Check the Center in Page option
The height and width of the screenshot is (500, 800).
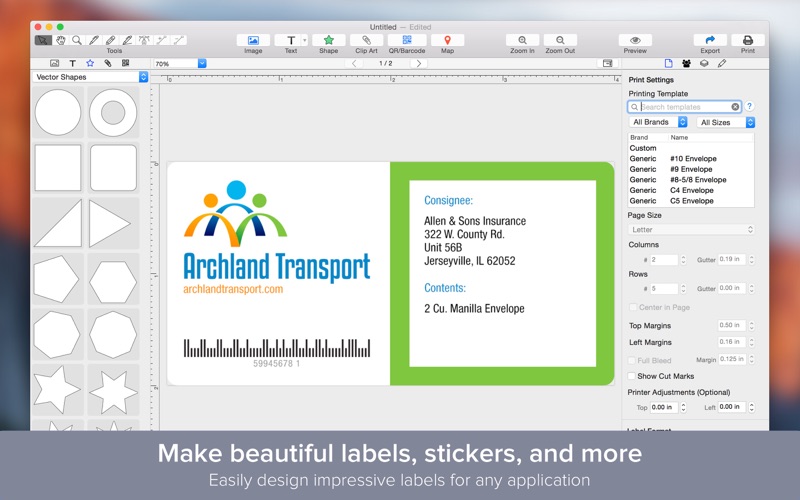(x=632, y=307)
